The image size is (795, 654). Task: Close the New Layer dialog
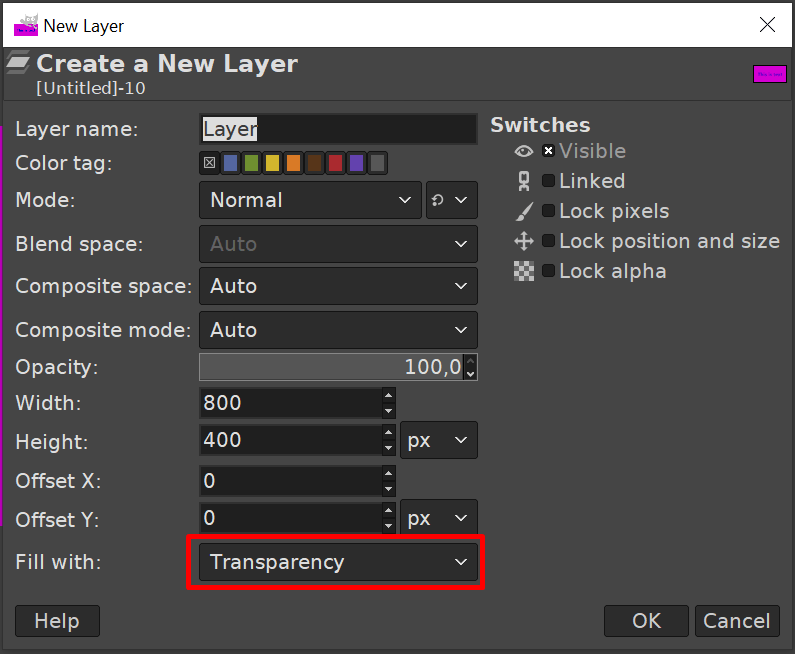(x=767, y=24)
